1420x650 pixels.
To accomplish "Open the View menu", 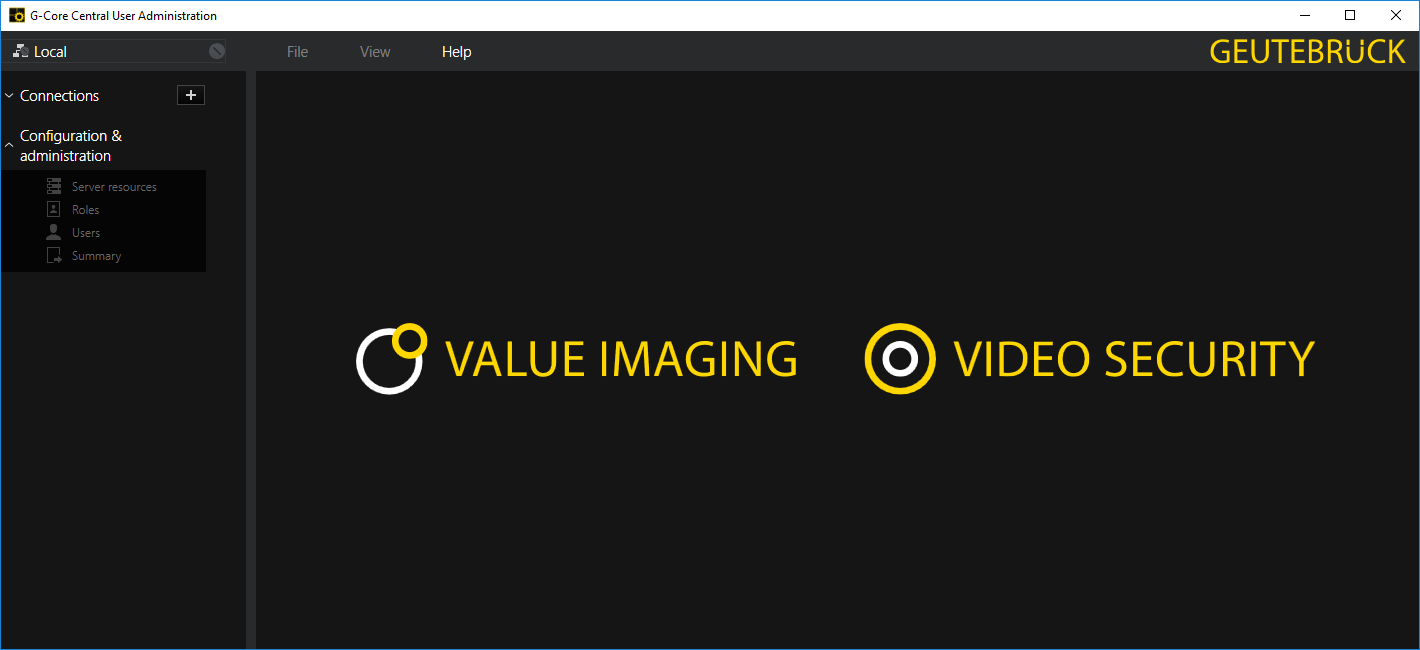I will pyautogui.click(x=375, y=52).
